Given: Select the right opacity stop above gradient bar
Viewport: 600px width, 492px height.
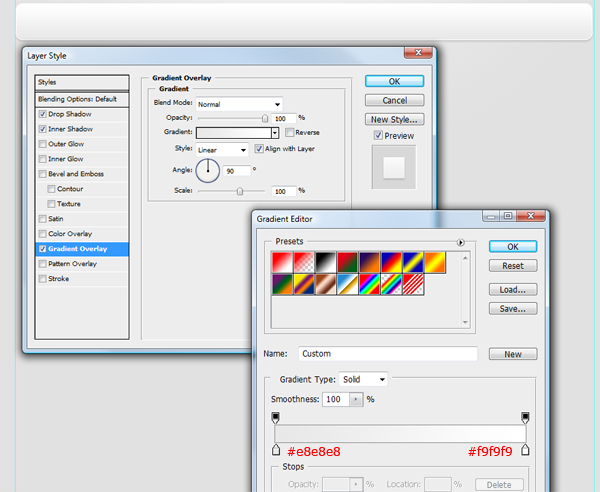Looking at the screenshot, I should coord(525,418).
